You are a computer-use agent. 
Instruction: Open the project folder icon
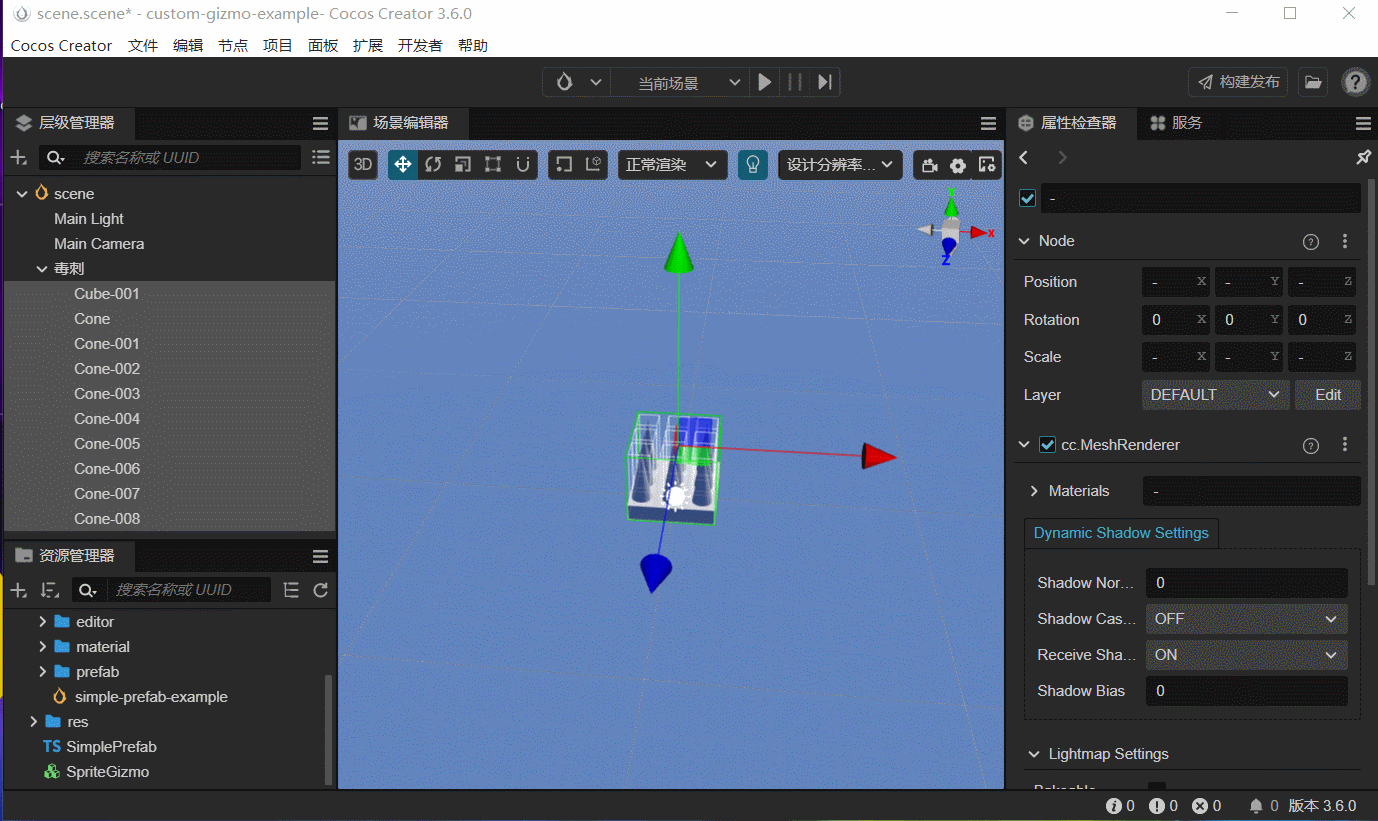(x=1312, y=82)
